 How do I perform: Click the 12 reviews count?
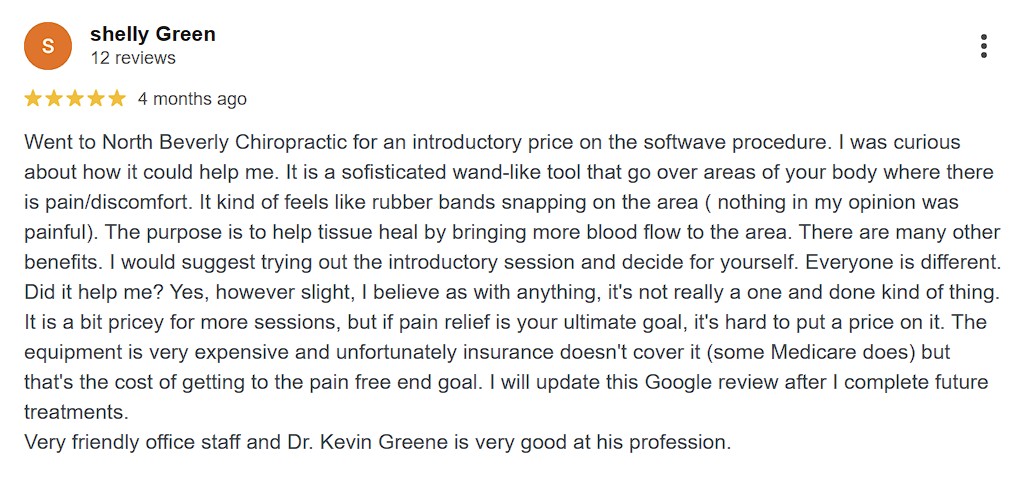133,58
